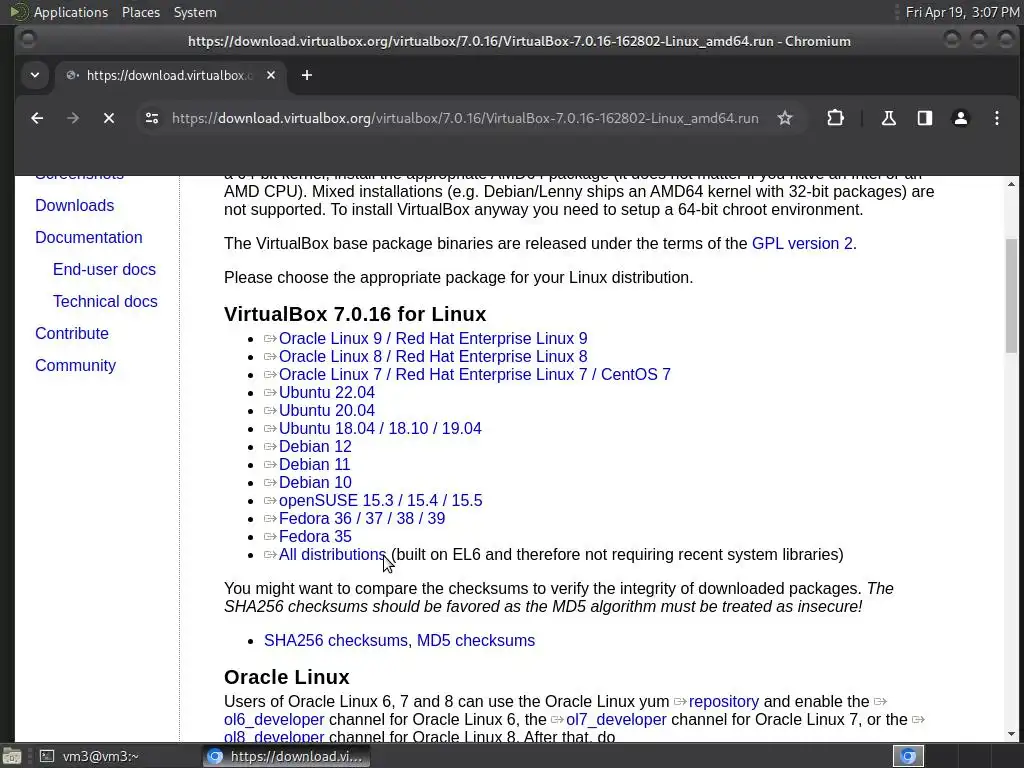The width and height of the screenshot is (1024, 768).
Task: Open the Extensions puzzle icon
Action: 835,118
